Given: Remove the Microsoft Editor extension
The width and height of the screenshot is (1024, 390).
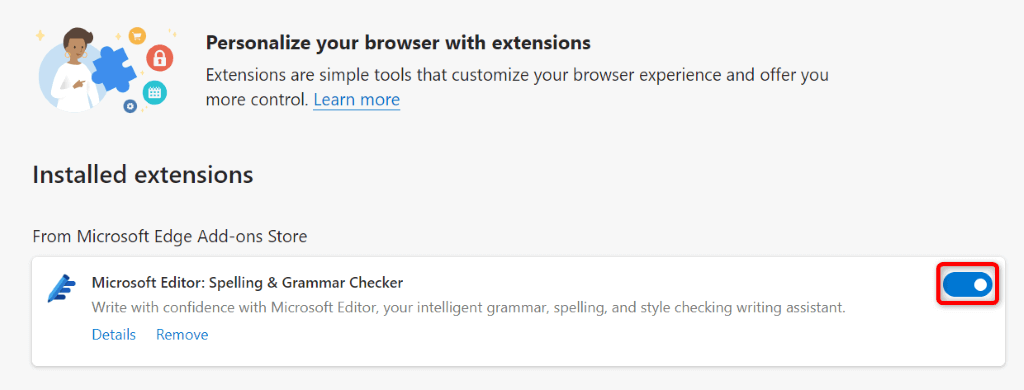Looking at the screenshot, I should 182,335.
